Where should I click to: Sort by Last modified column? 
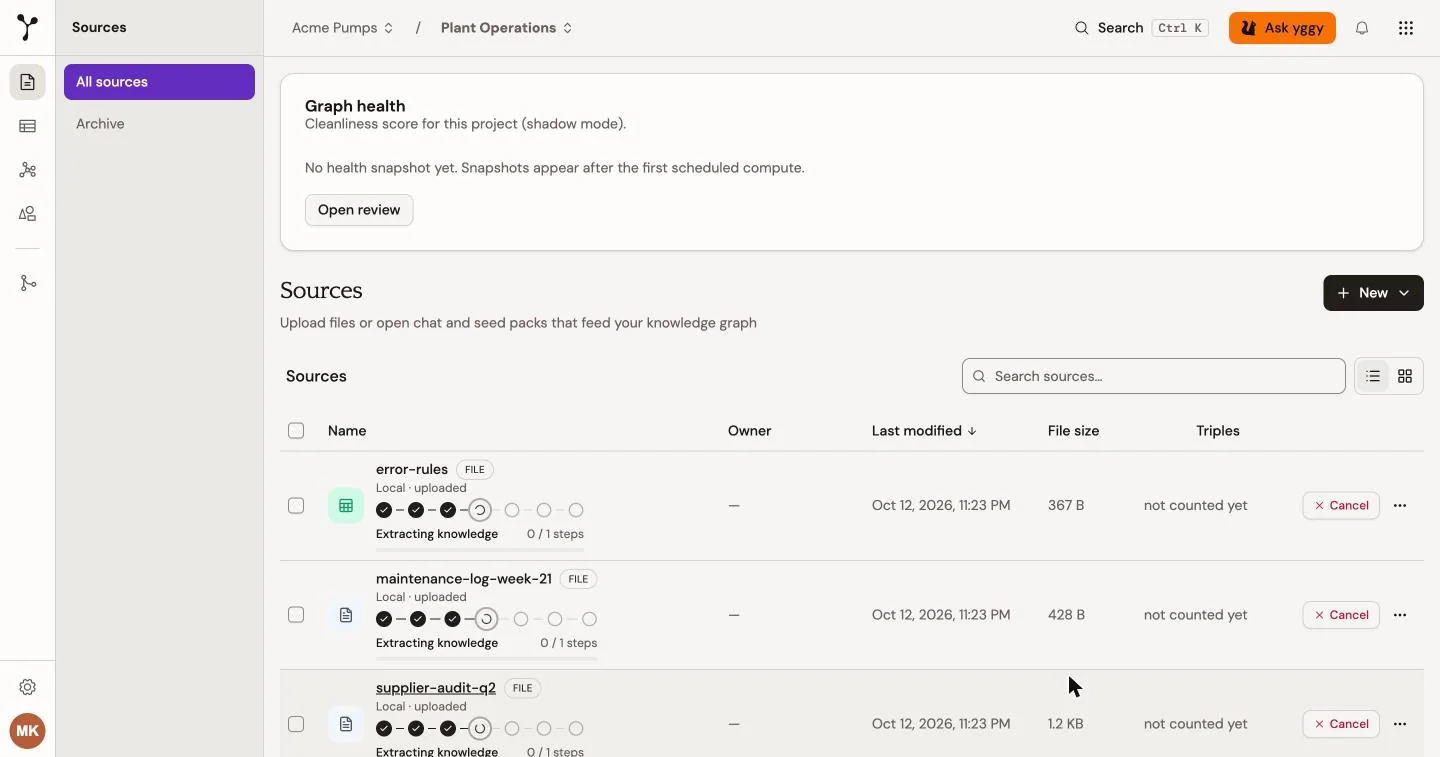924,431
